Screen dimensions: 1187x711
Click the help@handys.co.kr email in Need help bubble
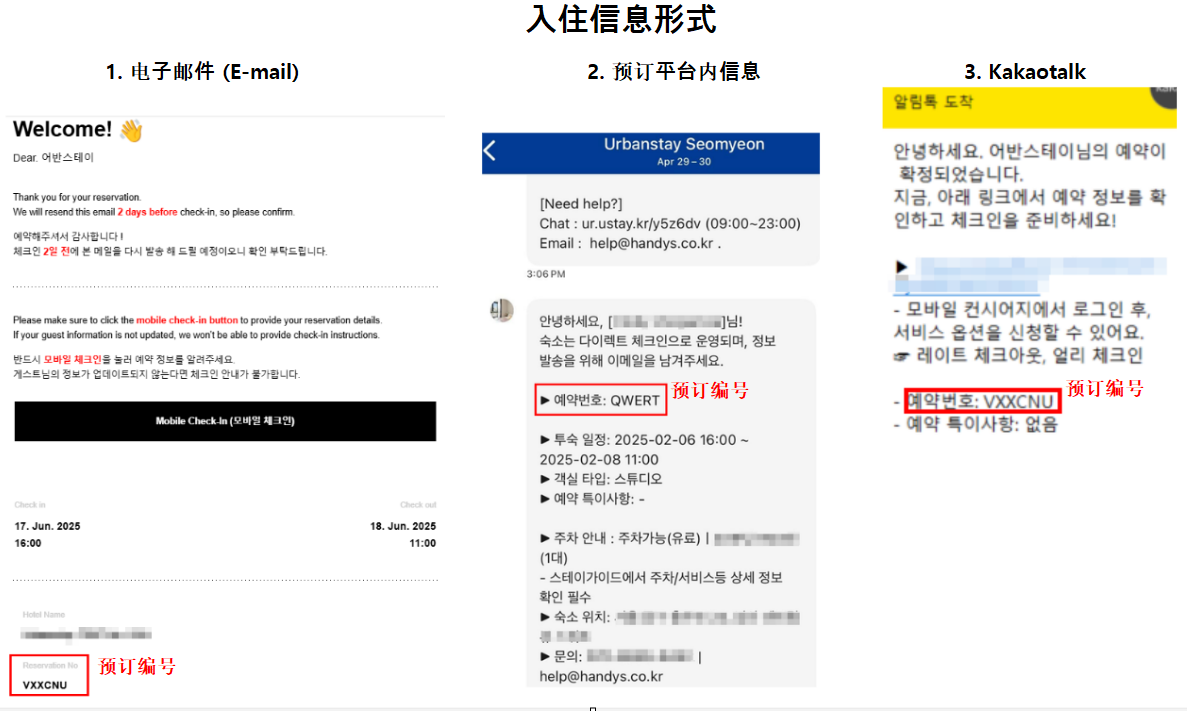[651, 243]
